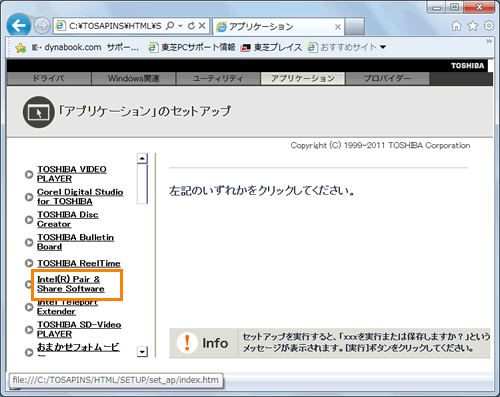
Task: Click the orange exclamation Info icon
Action: [x=187, y=343]
